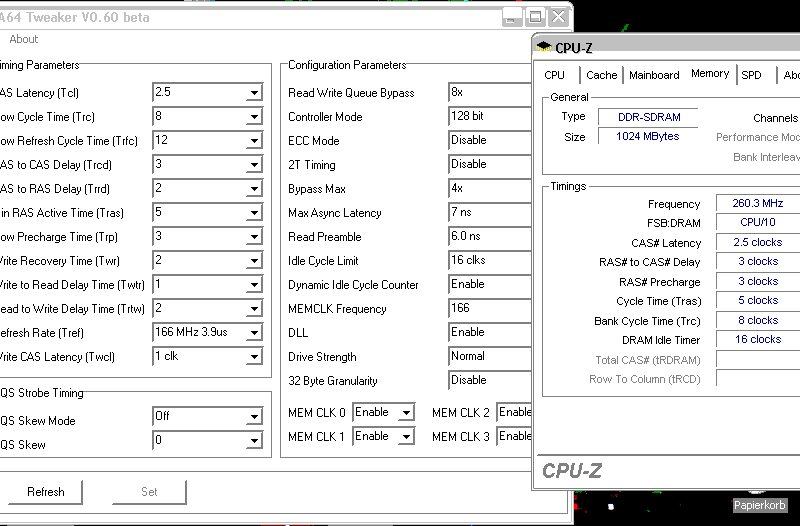Switch to the CPU tab in CPU-Z

pyautogui.click(x=554, y=76)
